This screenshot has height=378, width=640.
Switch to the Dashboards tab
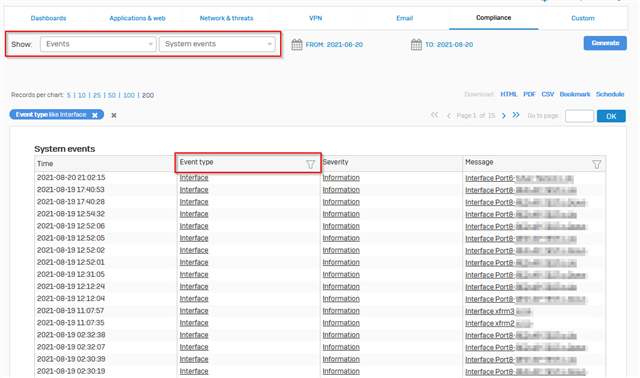click(x=48, y=18)
